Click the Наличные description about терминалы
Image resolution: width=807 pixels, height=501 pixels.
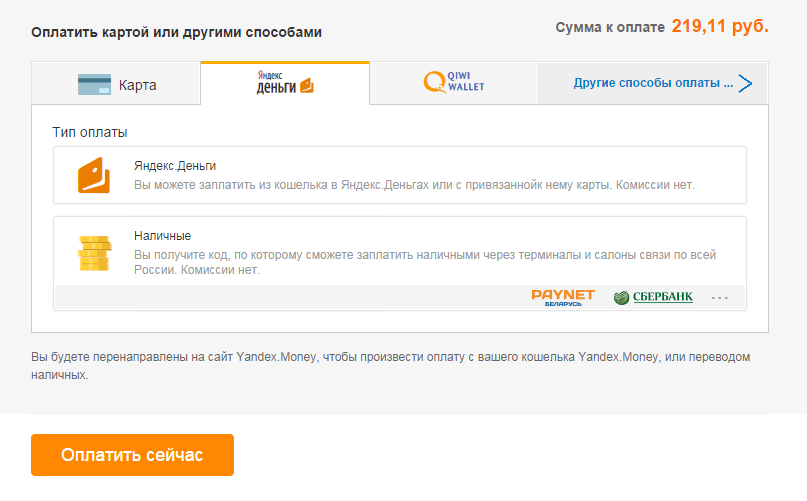425,262
